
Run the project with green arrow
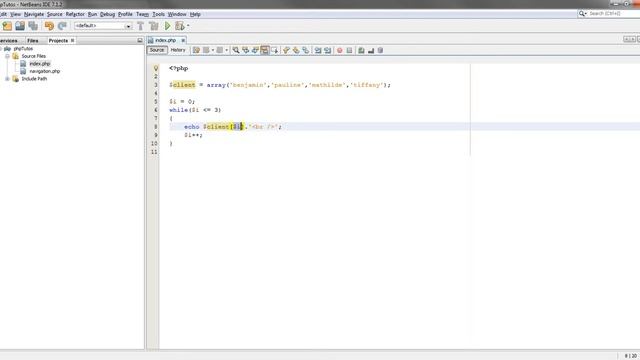[167, 26]
